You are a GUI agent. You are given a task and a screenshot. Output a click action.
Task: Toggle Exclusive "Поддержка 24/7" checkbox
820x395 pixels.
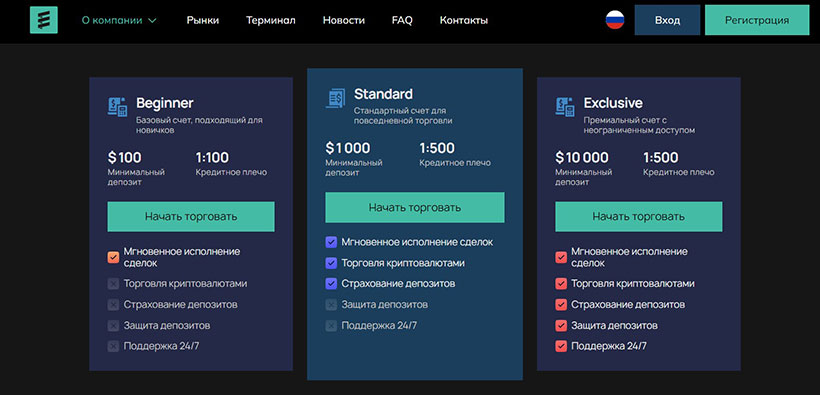(561, 346)
